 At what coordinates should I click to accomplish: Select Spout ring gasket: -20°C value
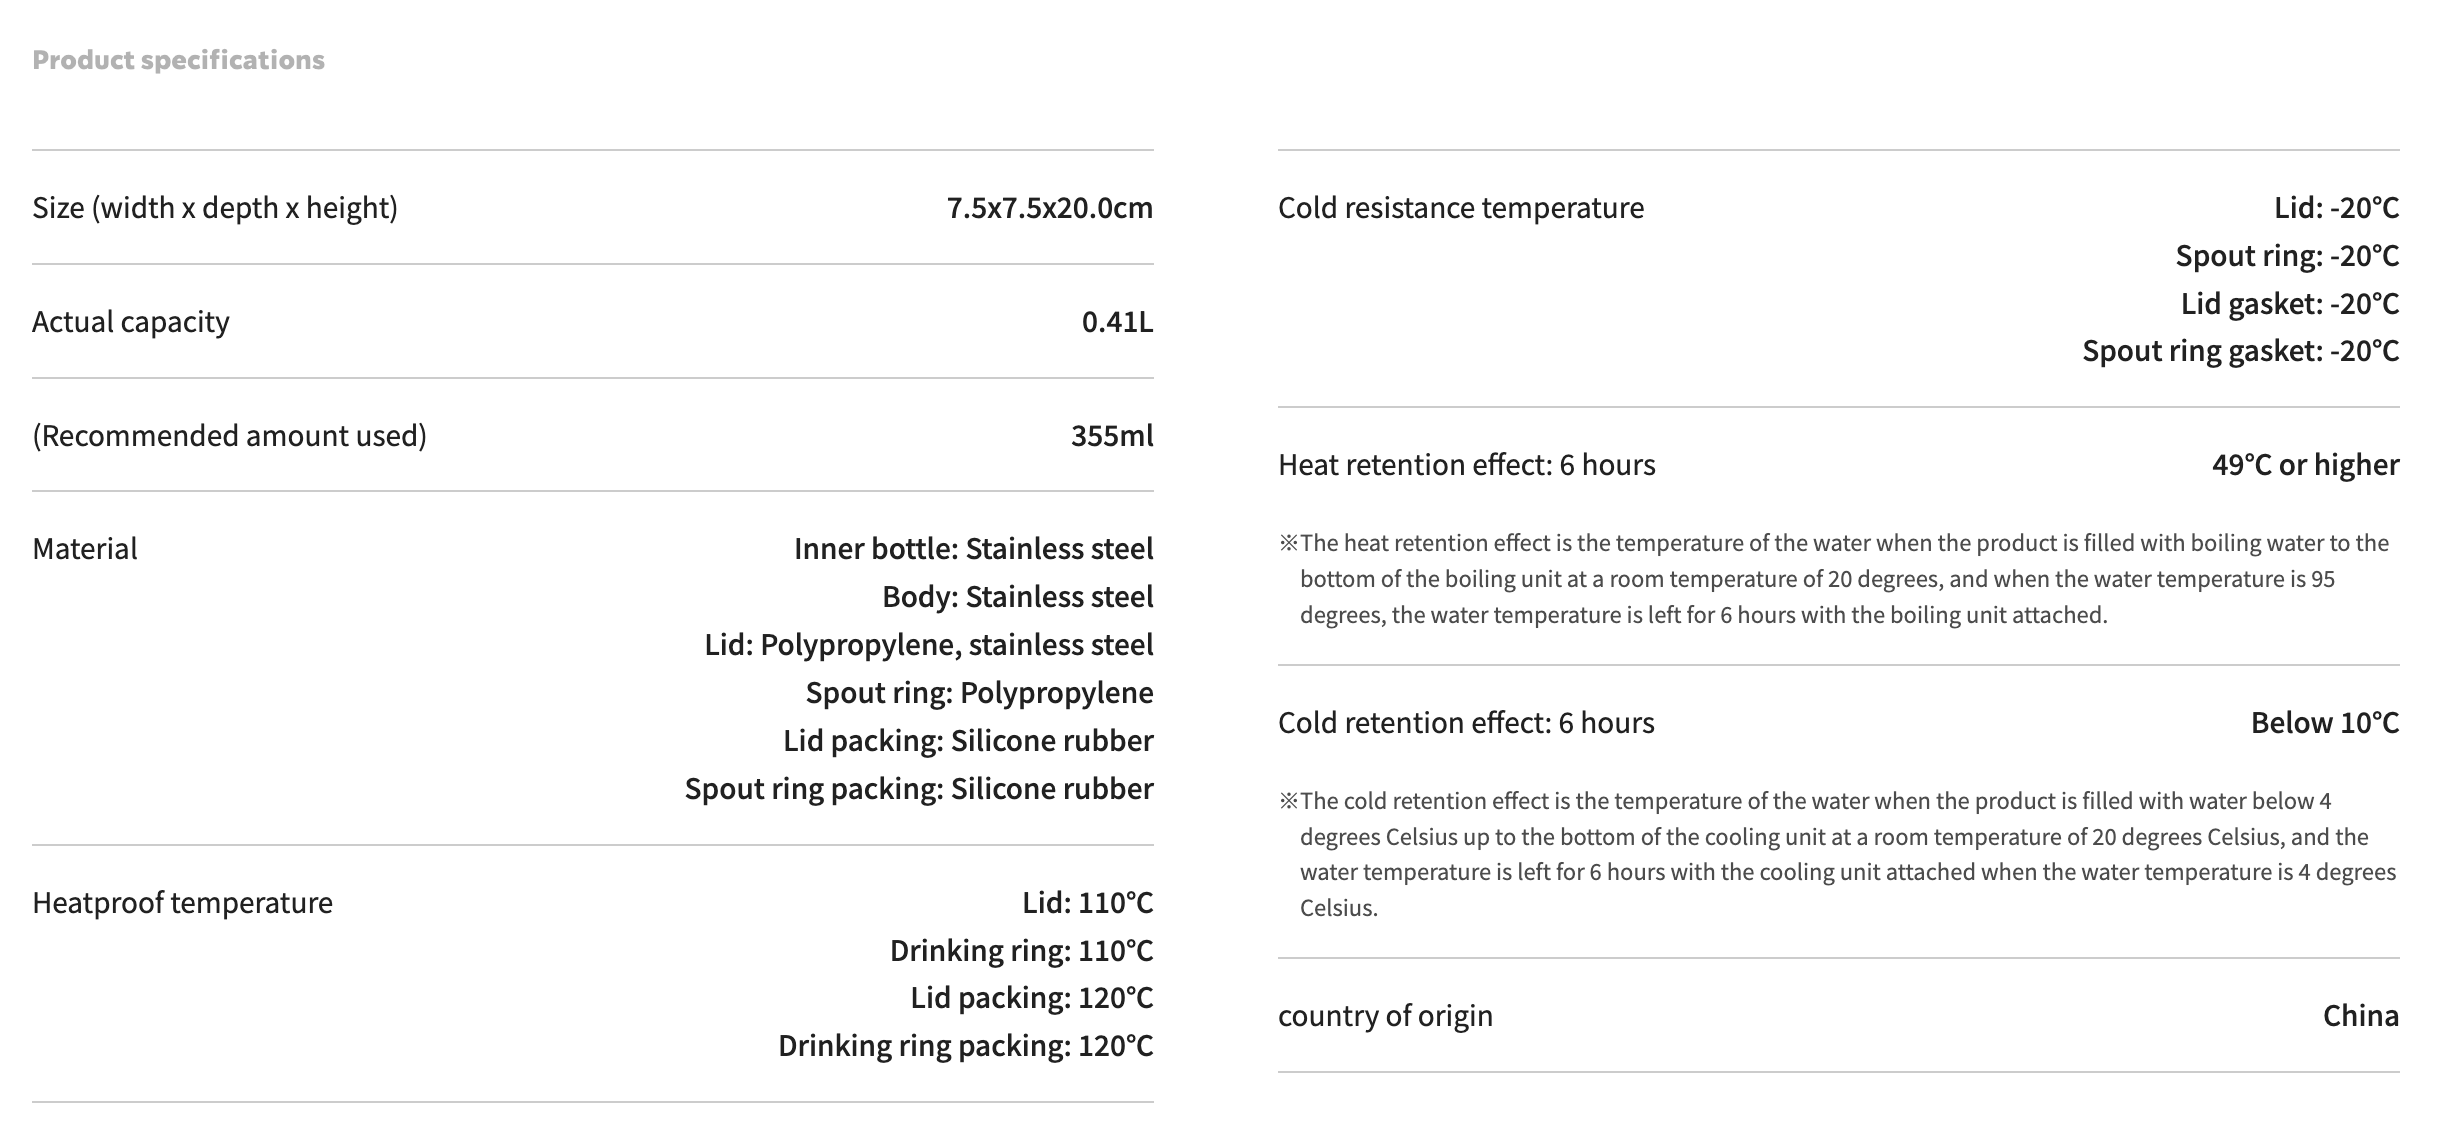pyautogui.click(x=2241, y=351)
